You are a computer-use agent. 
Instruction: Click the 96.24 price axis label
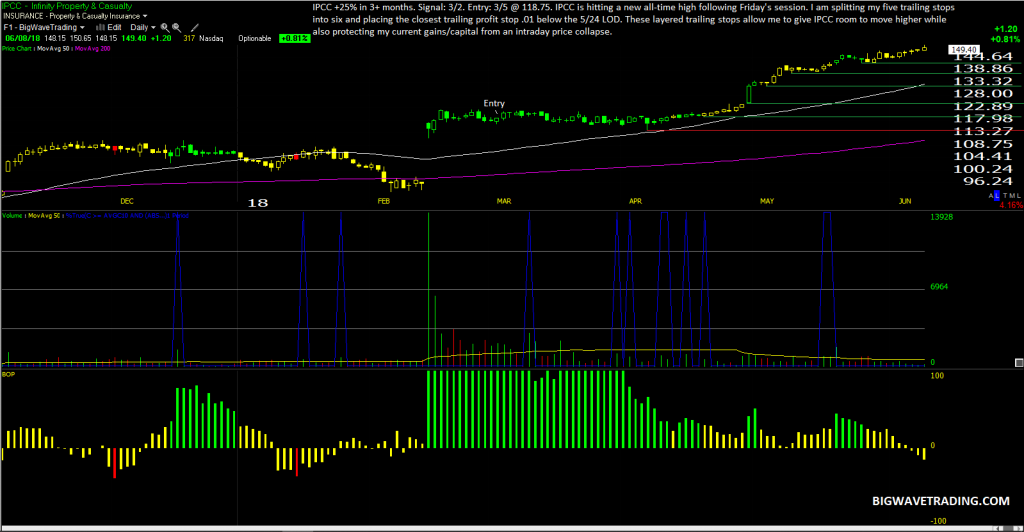click(987, 181)
